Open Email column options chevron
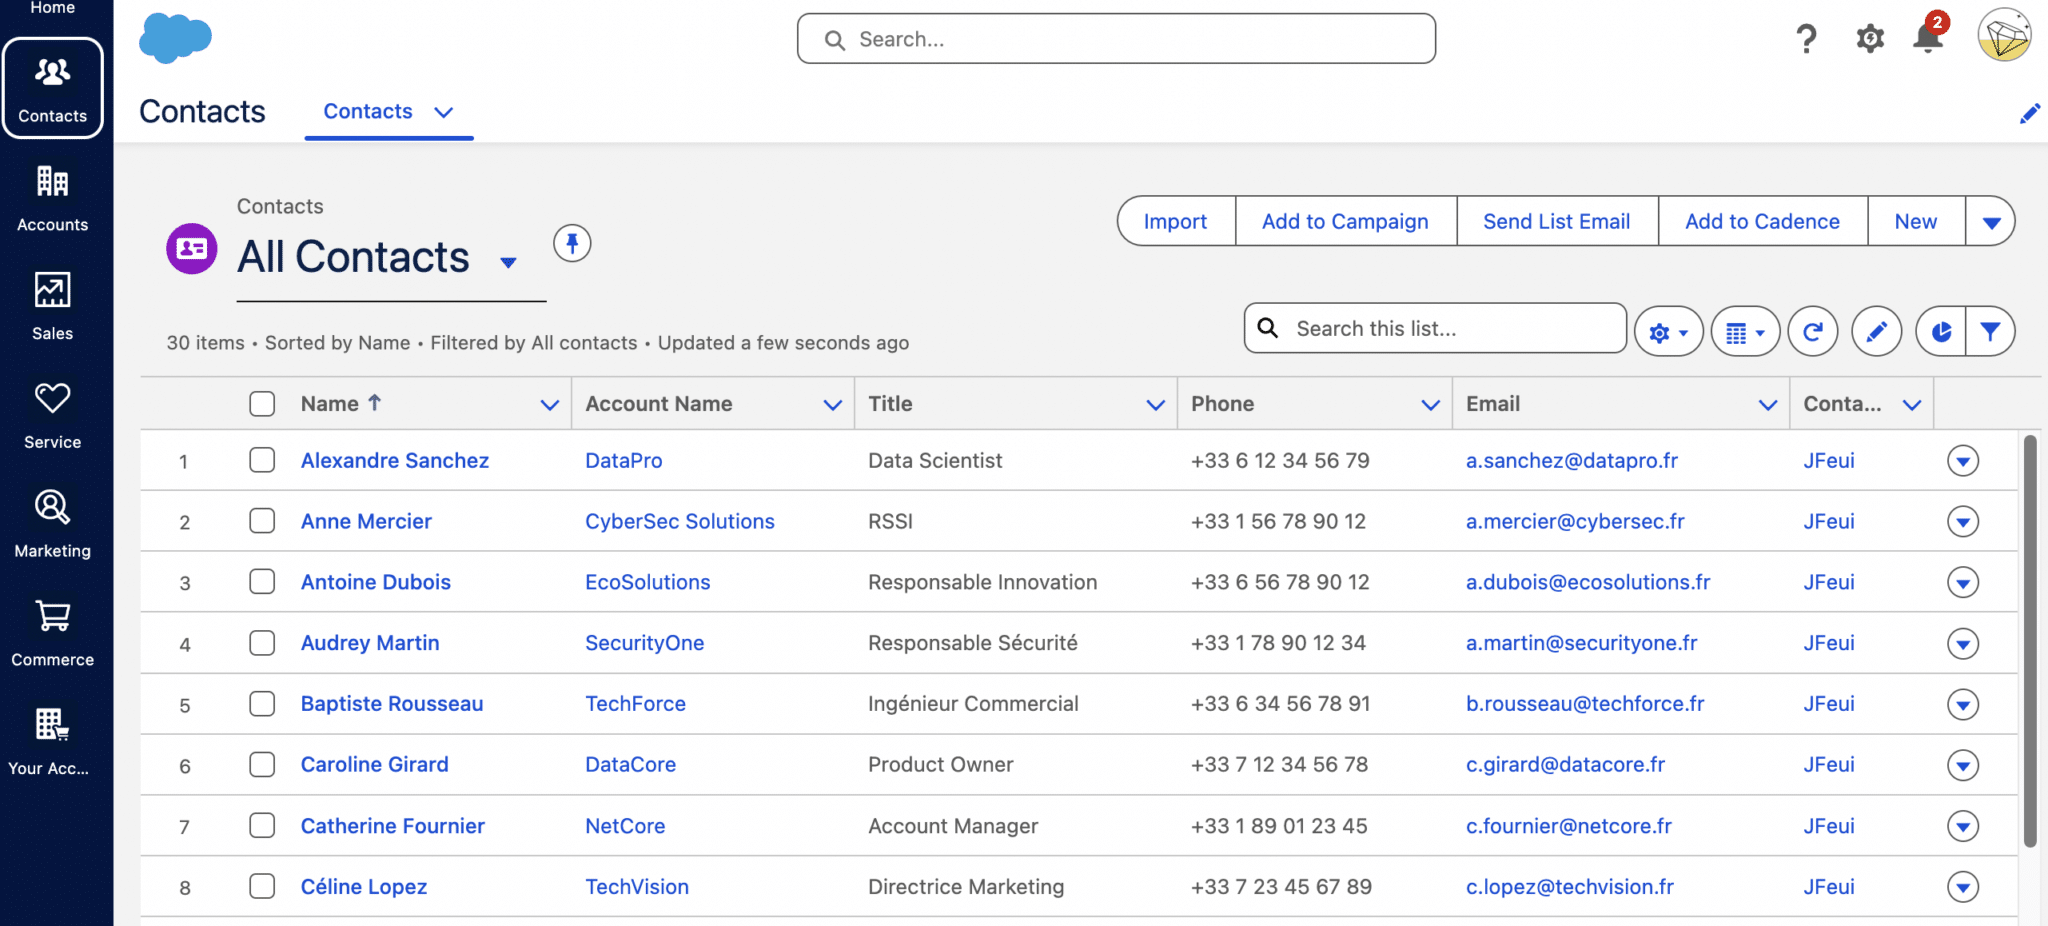This screenshot has height=926, width=2048. (1767, 405)
